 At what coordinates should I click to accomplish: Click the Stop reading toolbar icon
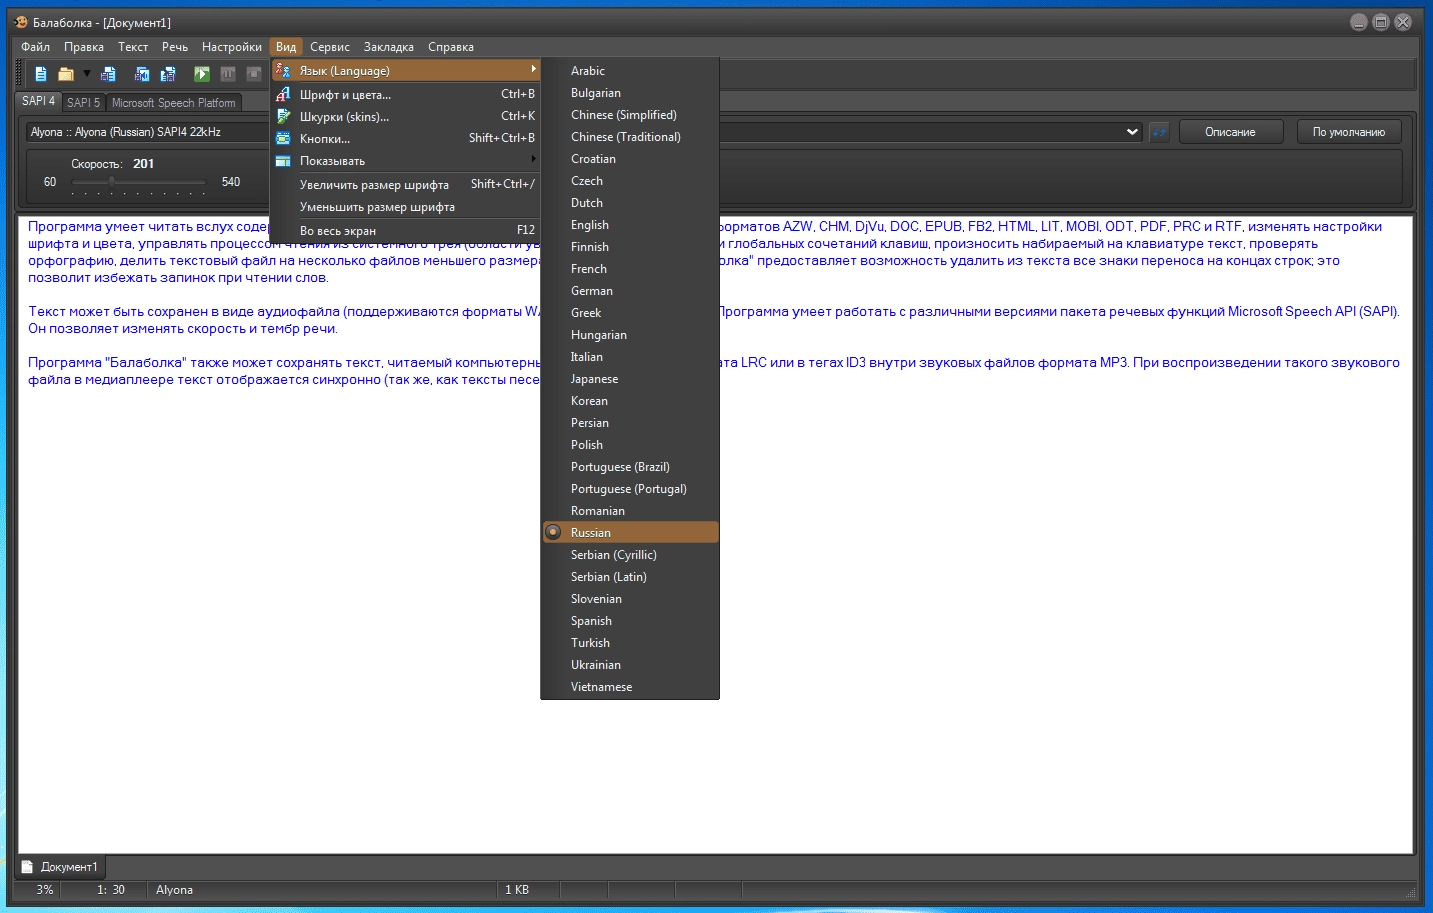[x=254, y=74]
